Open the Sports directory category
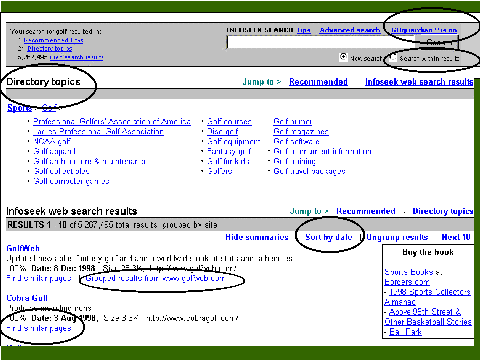 [x=19, y=108]
